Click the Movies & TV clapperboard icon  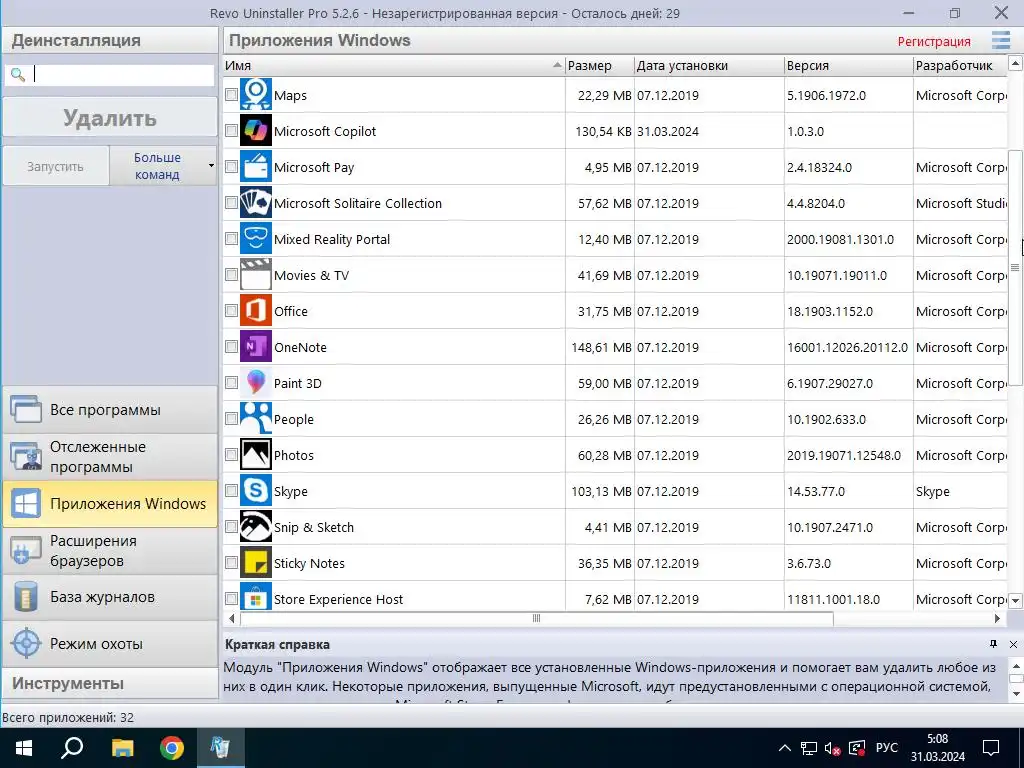click(255, 274)
